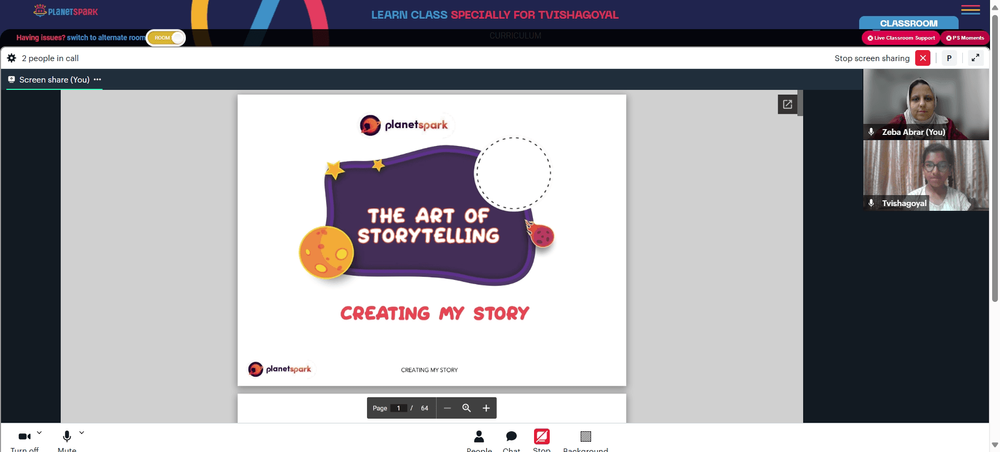Click Tvishagoyal's microphone icon

[871, 203]
